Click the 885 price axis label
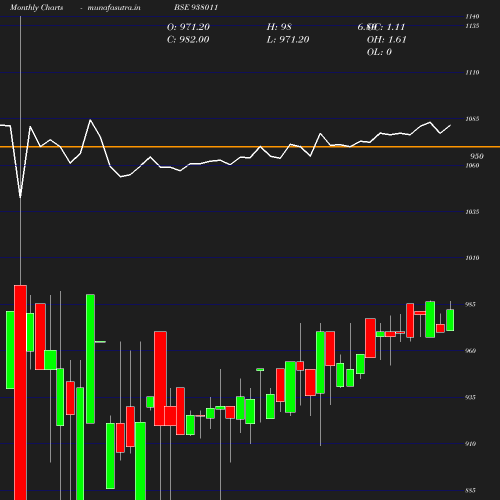The height and width of the screenshot is (500, 500). click(470, 490)
